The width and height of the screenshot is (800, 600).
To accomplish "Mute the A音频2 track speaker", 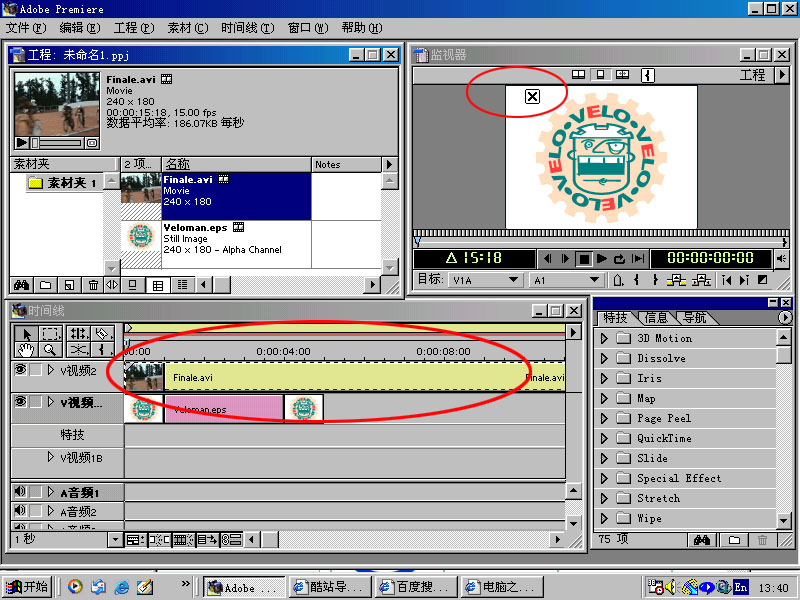I will click(20, 510).
